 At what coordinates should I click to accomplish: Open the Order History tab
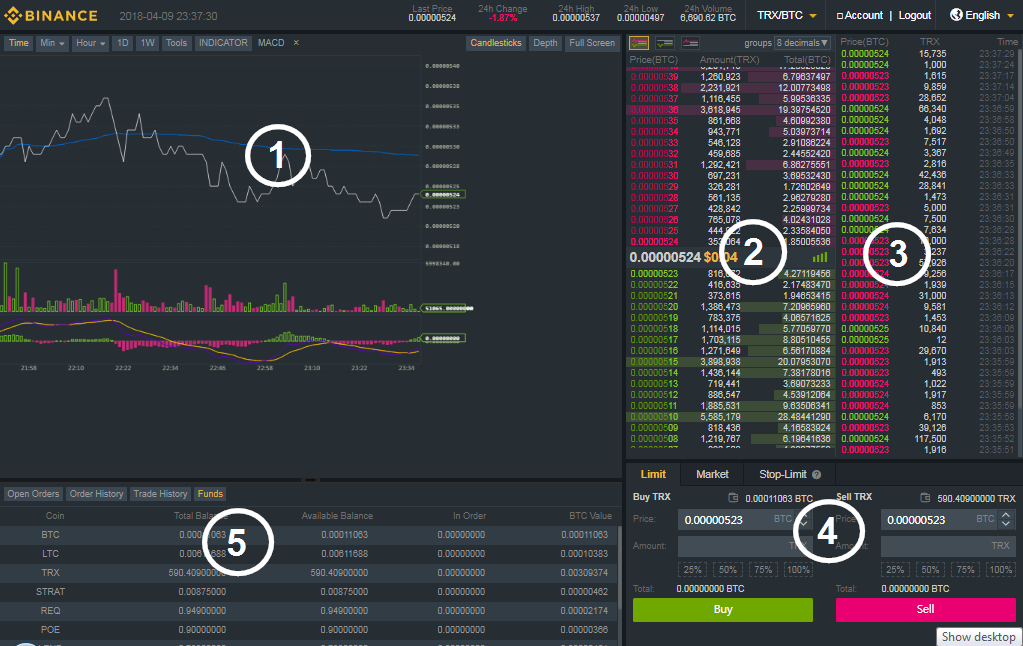(x=97, y=494)
